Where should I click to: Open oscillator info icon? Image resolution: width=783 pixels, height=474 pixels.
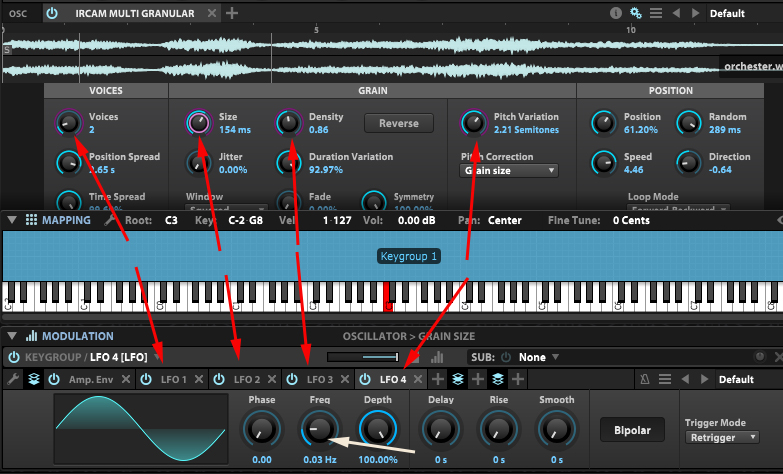pyautogui.click(x=616, y=13)
